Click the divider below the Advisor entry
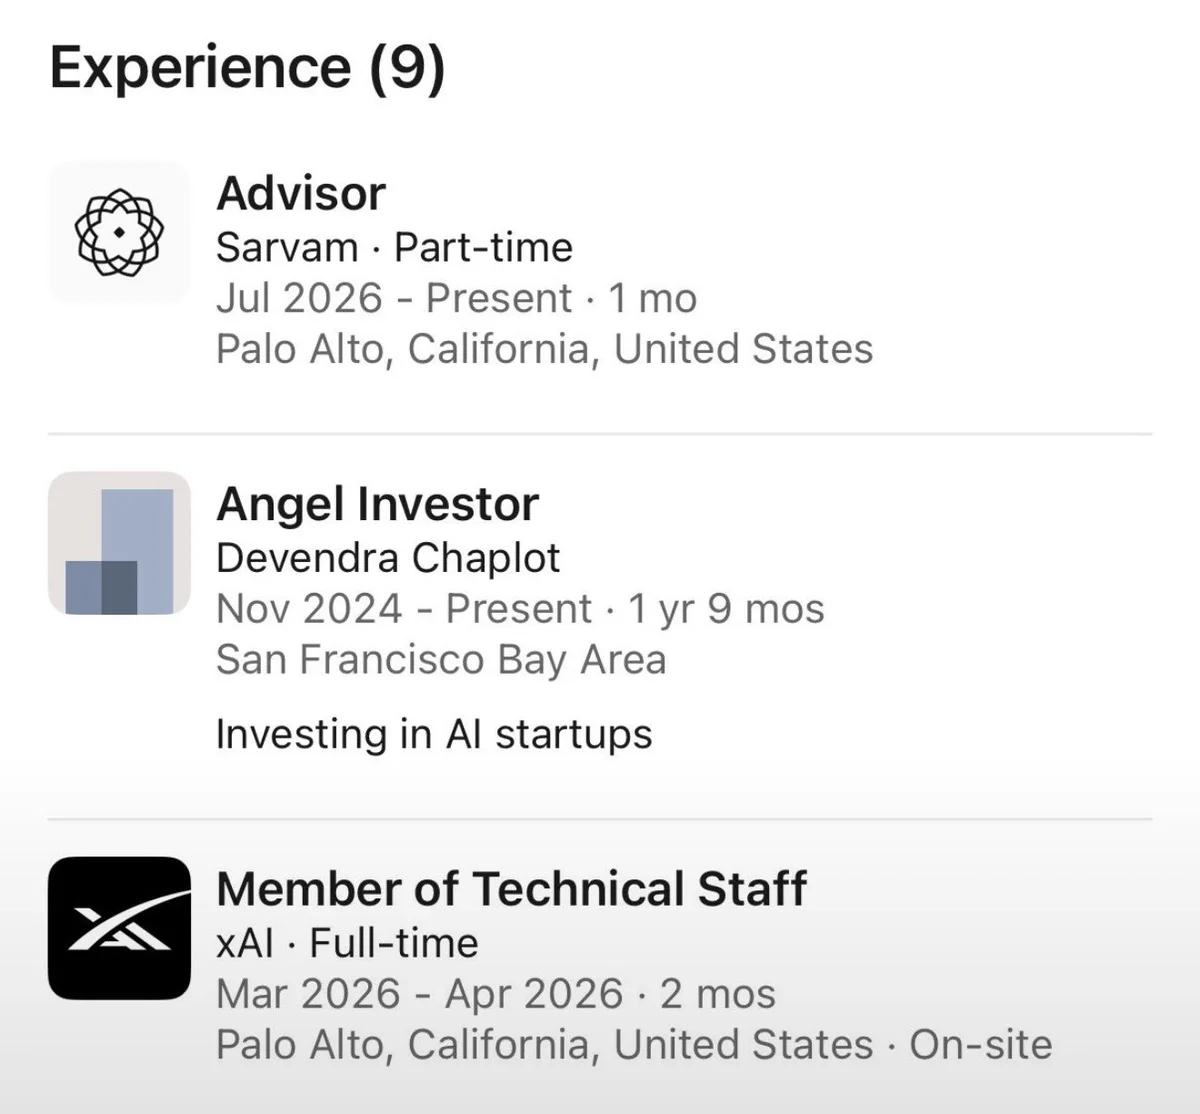 pyautogui.click(x=600, y=434)
